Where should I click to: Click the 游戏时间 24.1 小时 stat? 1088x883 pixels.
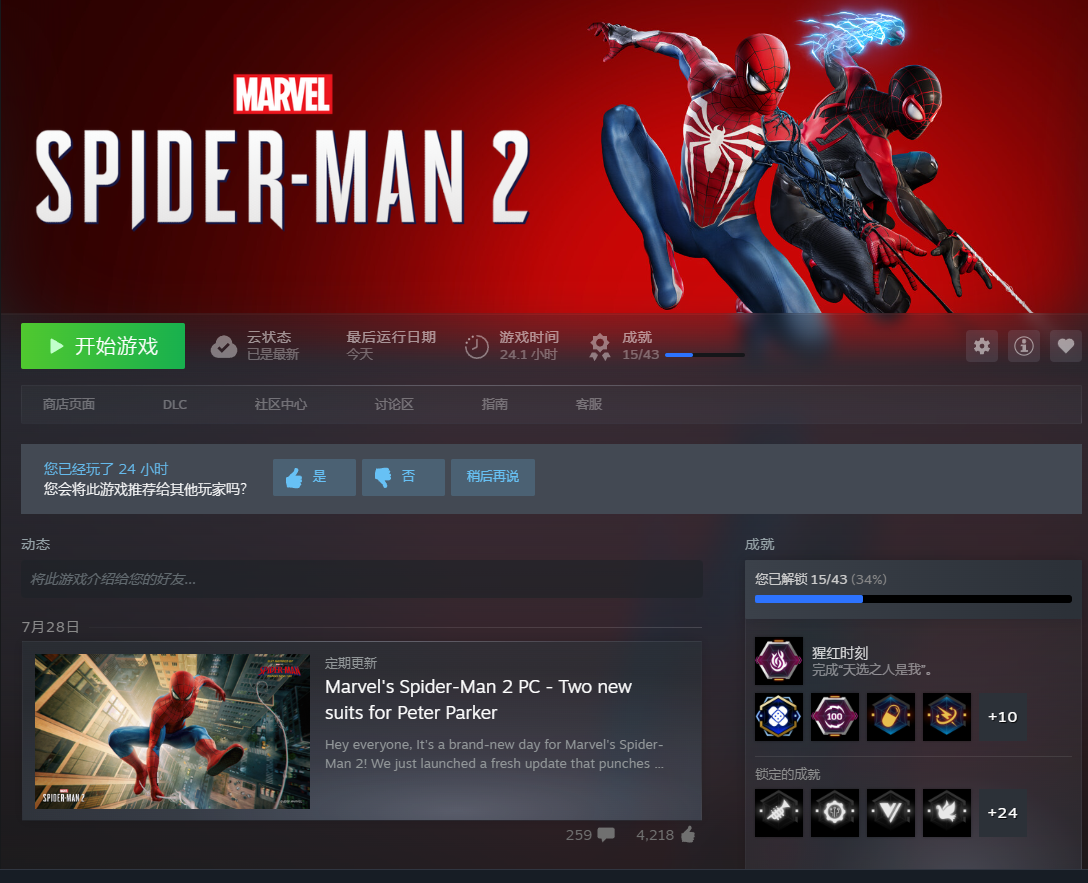click(x=529, y=345)
